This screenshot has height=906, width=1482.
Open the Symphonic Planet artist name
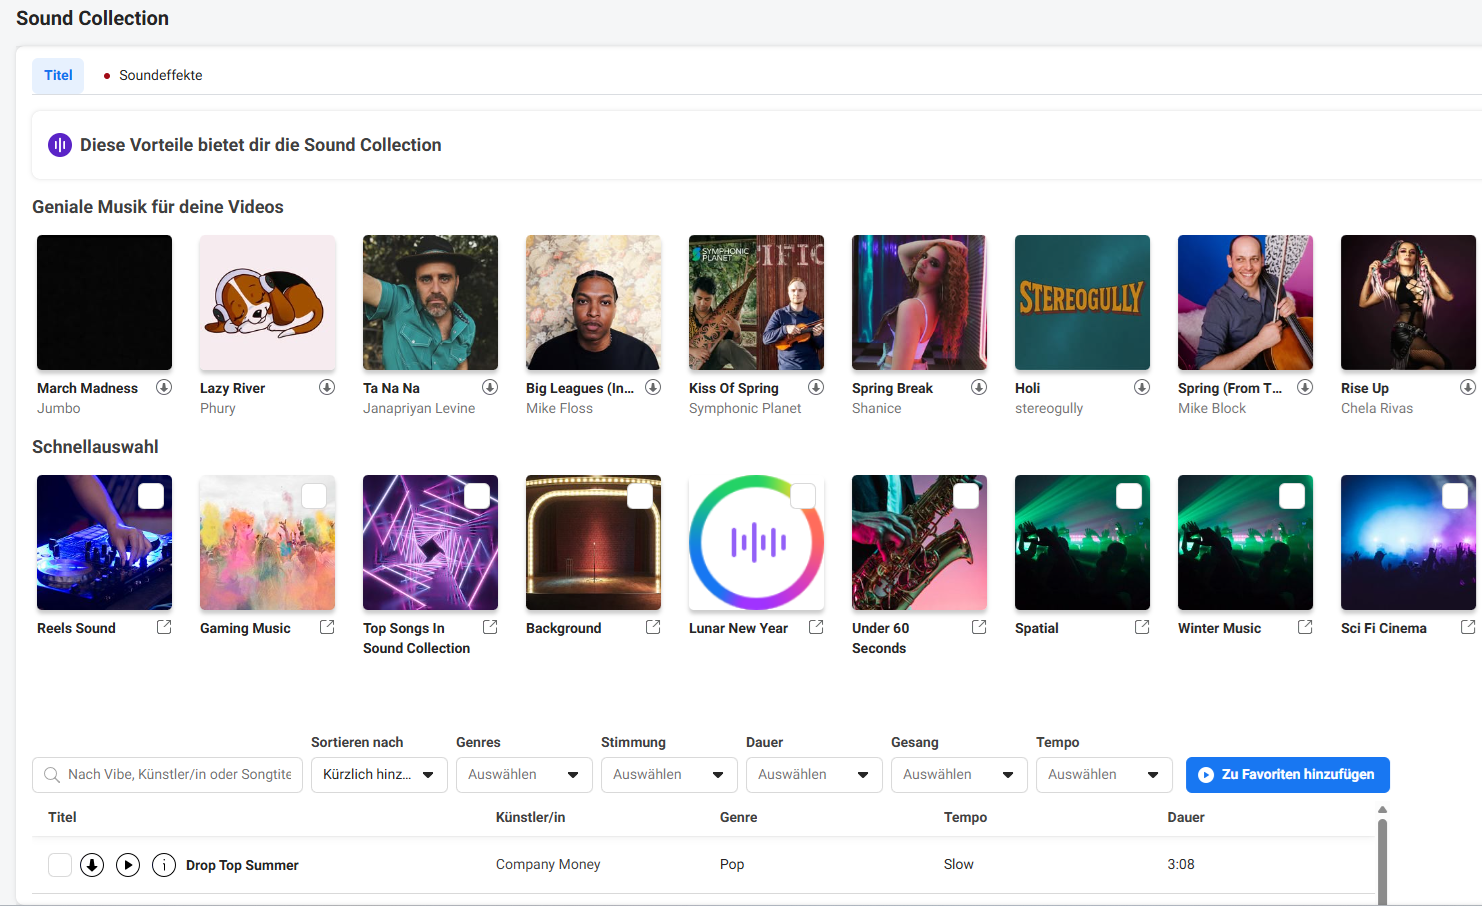click(x=745, y=409)
